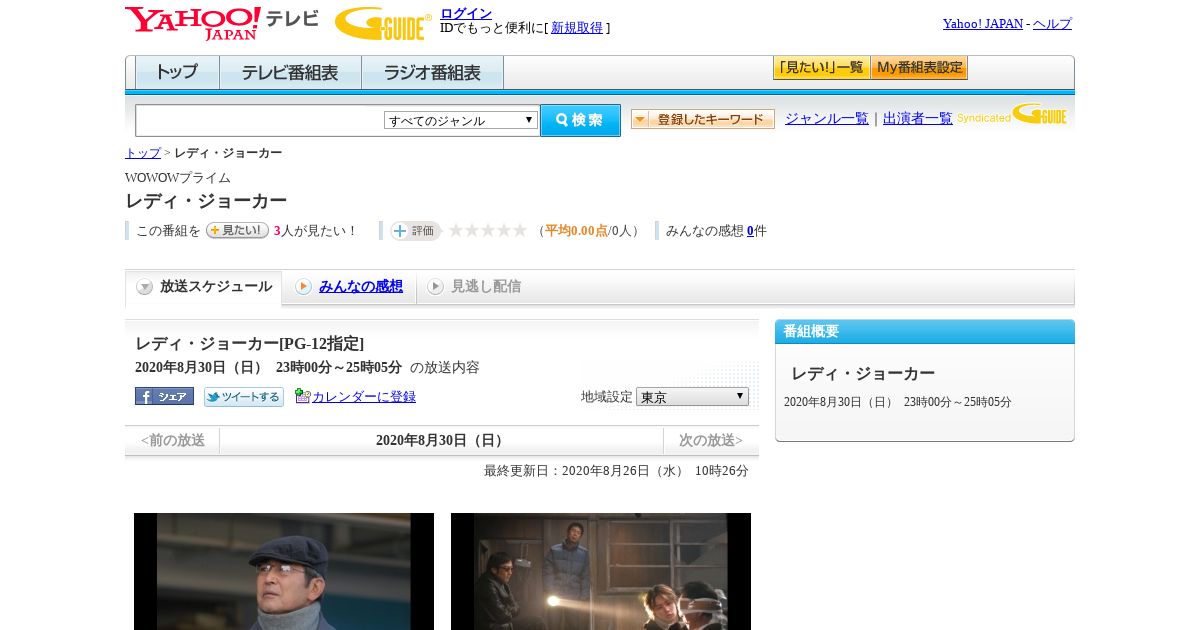
Task: Click the レディ・ジョーカー[PG-12指定] heading
Action: coord(249,343)
